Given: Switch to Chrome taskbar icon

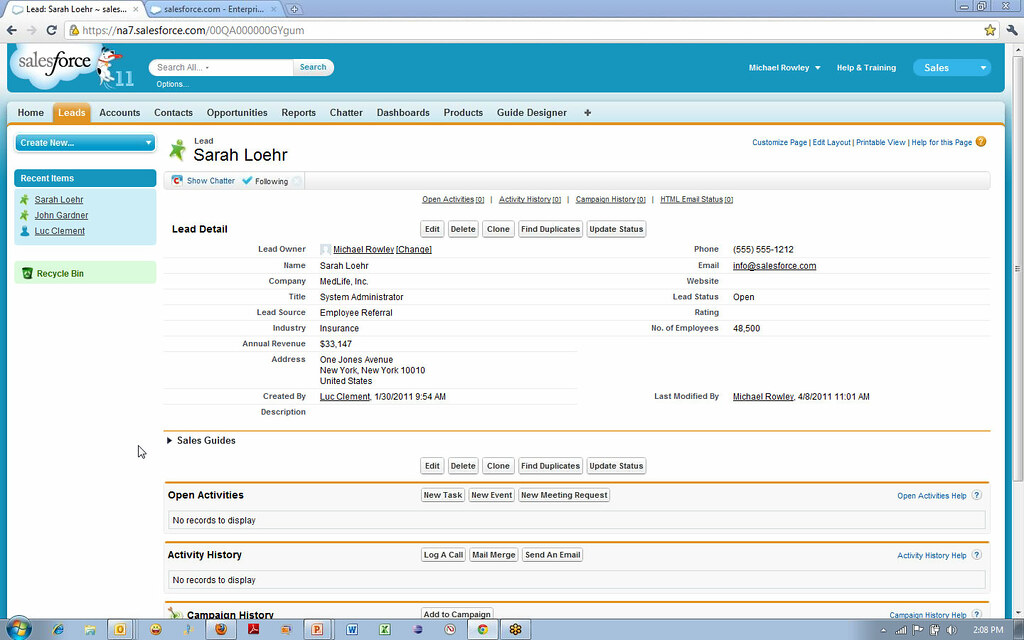Looking at the screenshot, I should click(483, 630).
